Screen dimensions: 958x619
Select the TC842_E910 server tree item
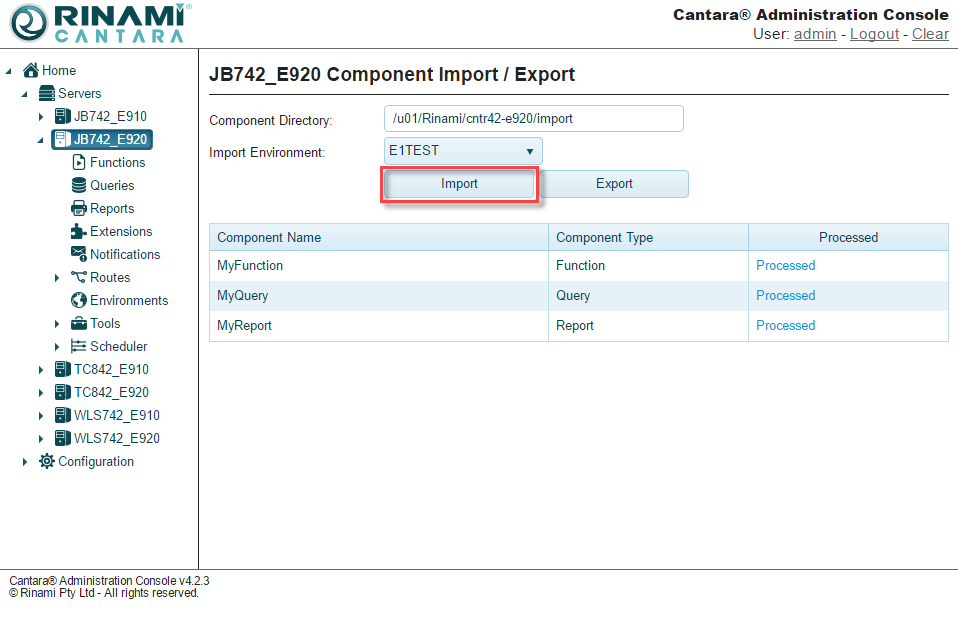[x=111, y=369]
